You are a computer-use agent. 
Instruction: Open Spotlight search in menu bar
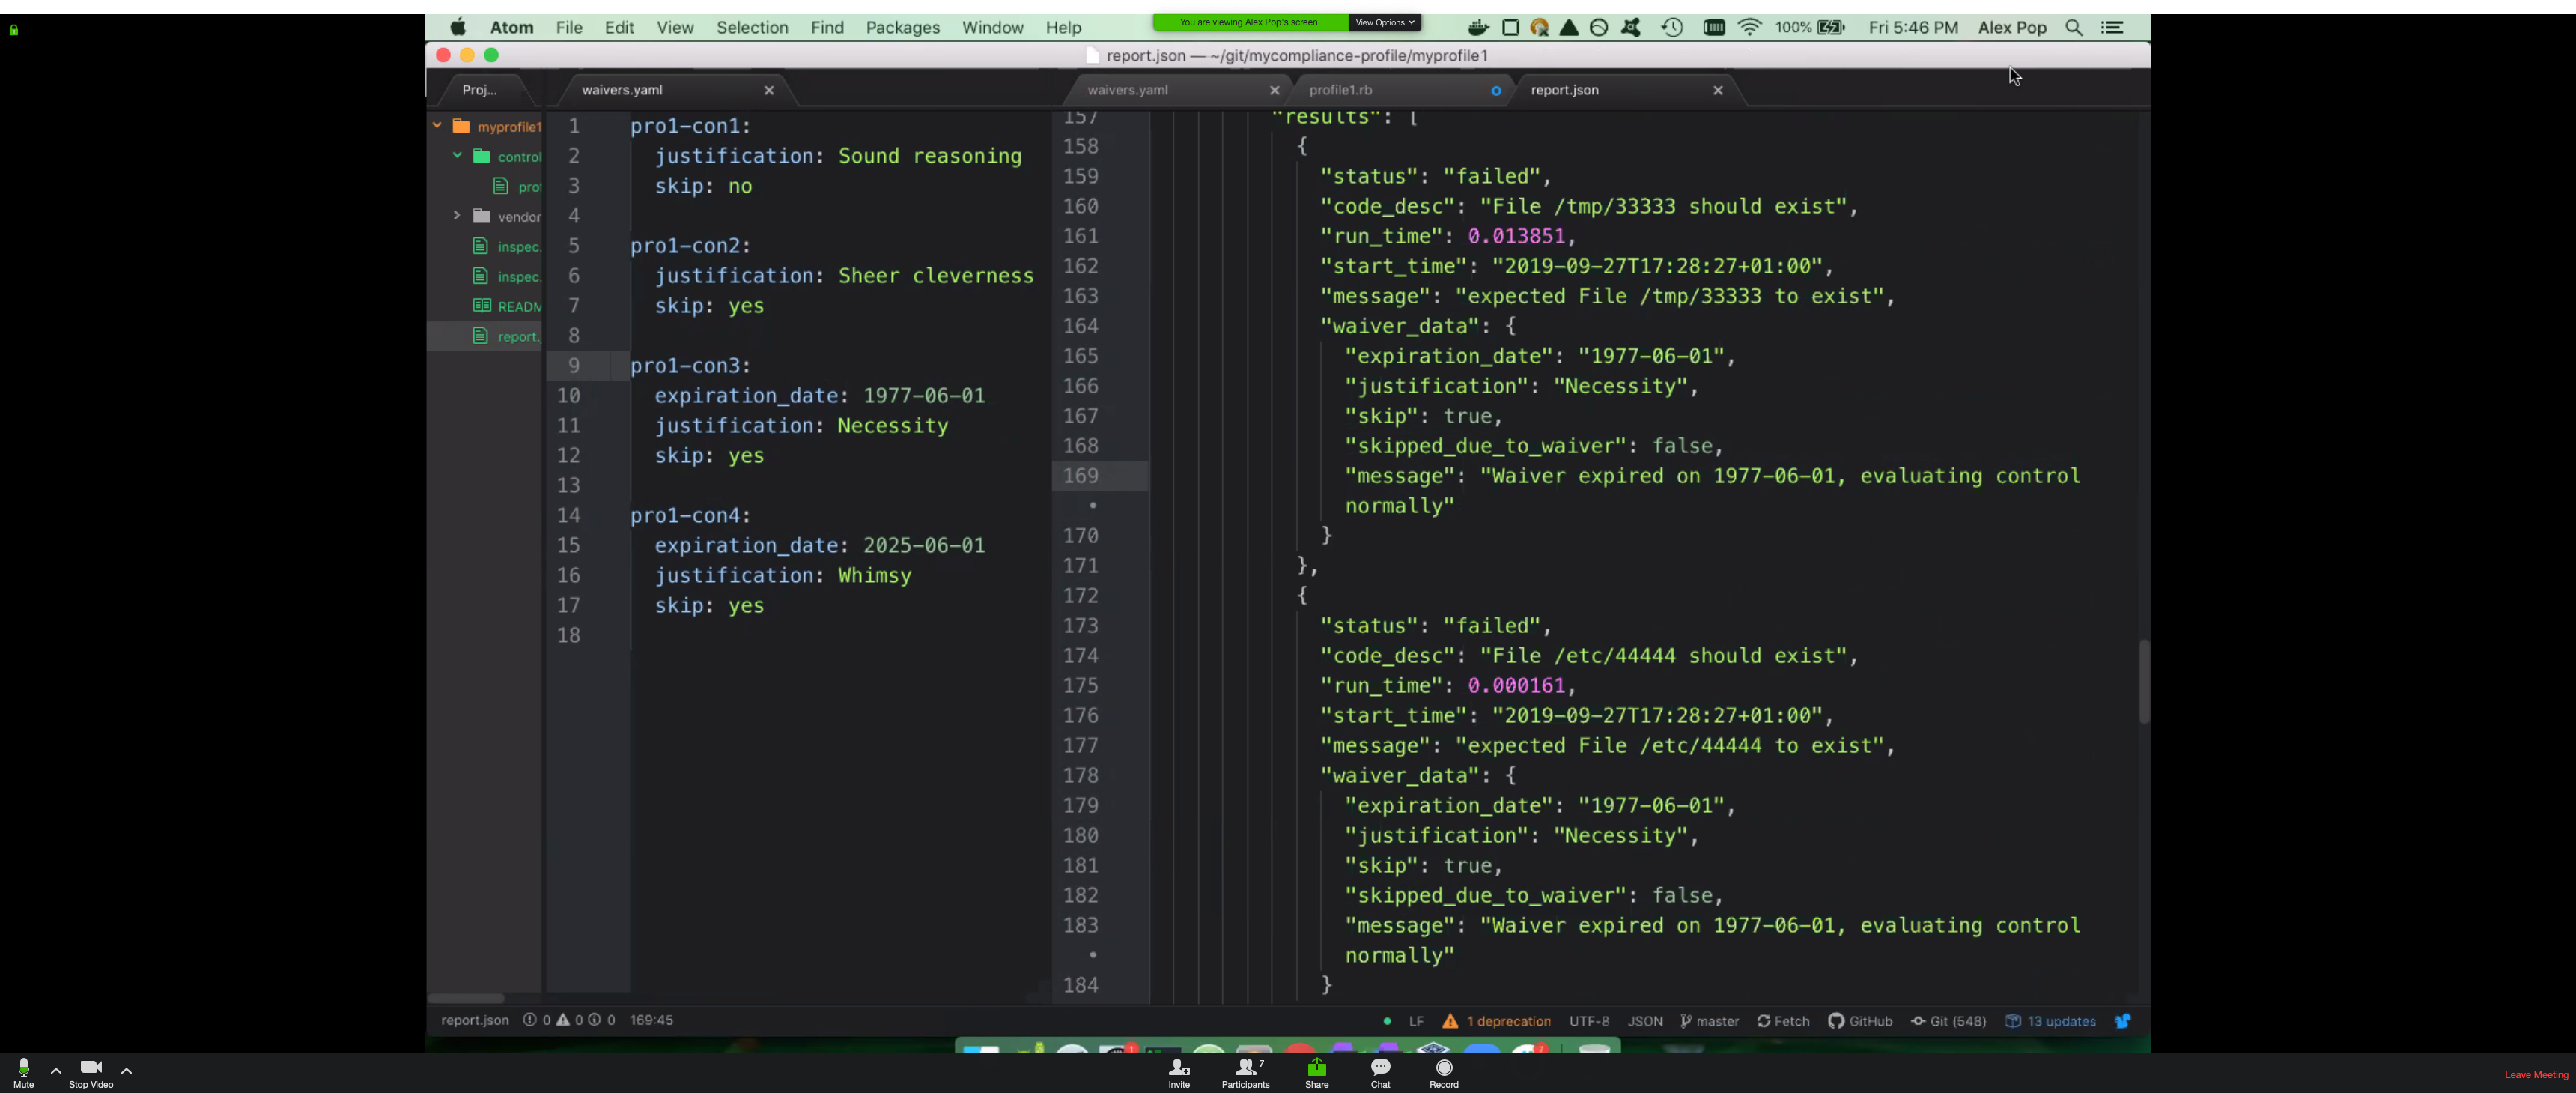click(x=2074, y=28)
